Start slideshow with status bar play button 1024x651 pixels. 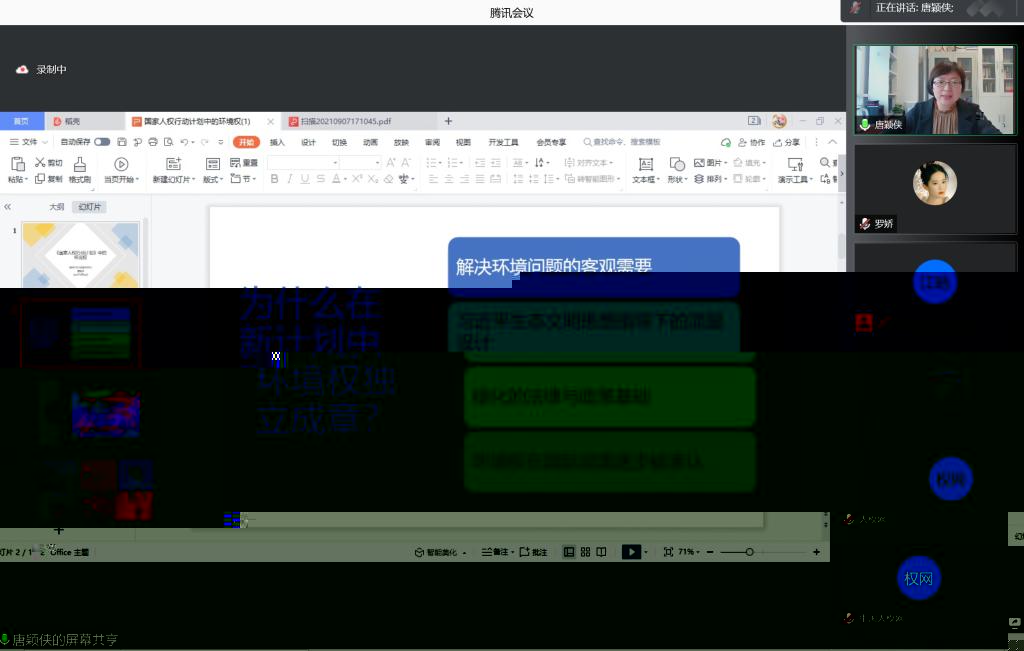630,552
